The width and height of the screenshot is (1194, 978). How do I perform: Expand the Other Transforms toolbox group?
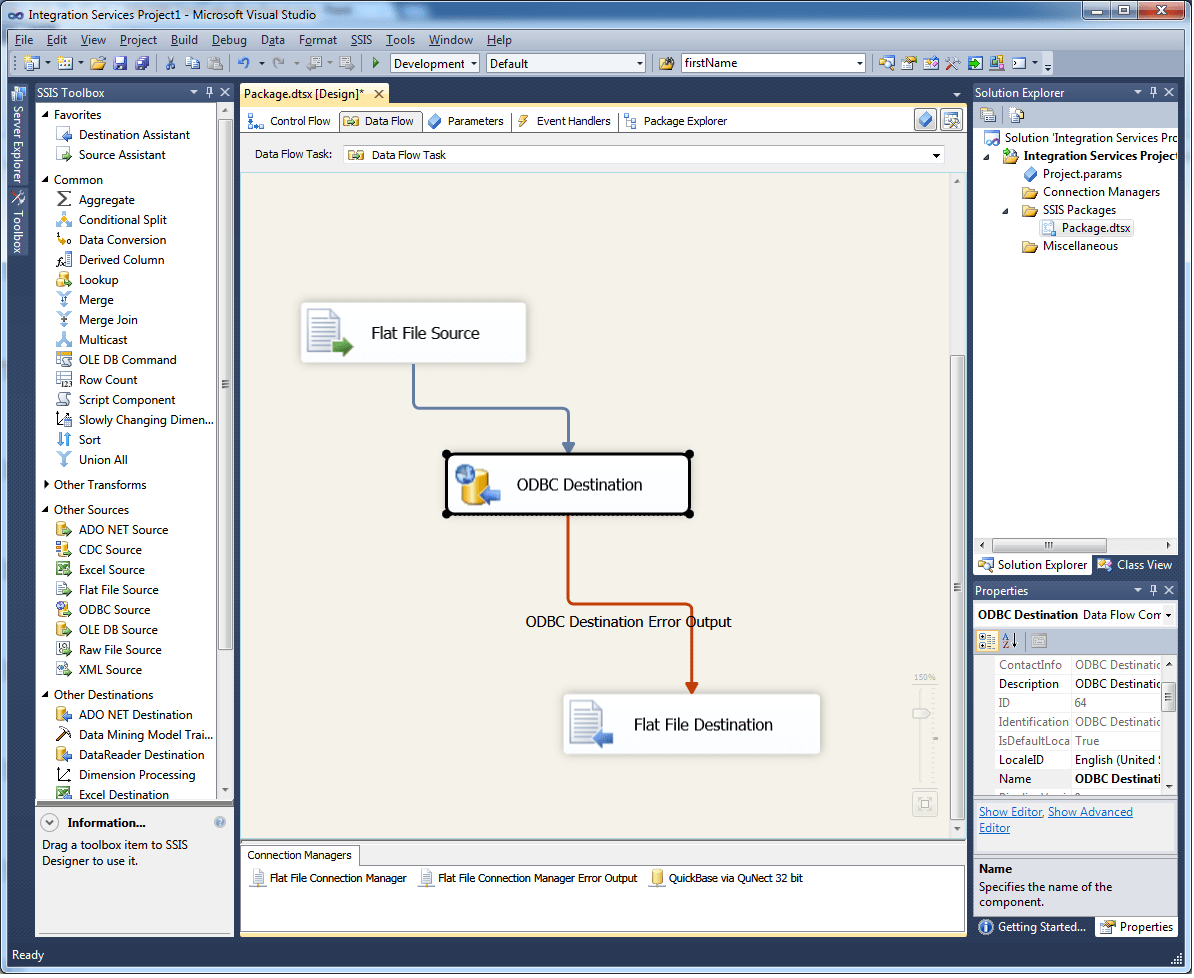click(46, 485)
